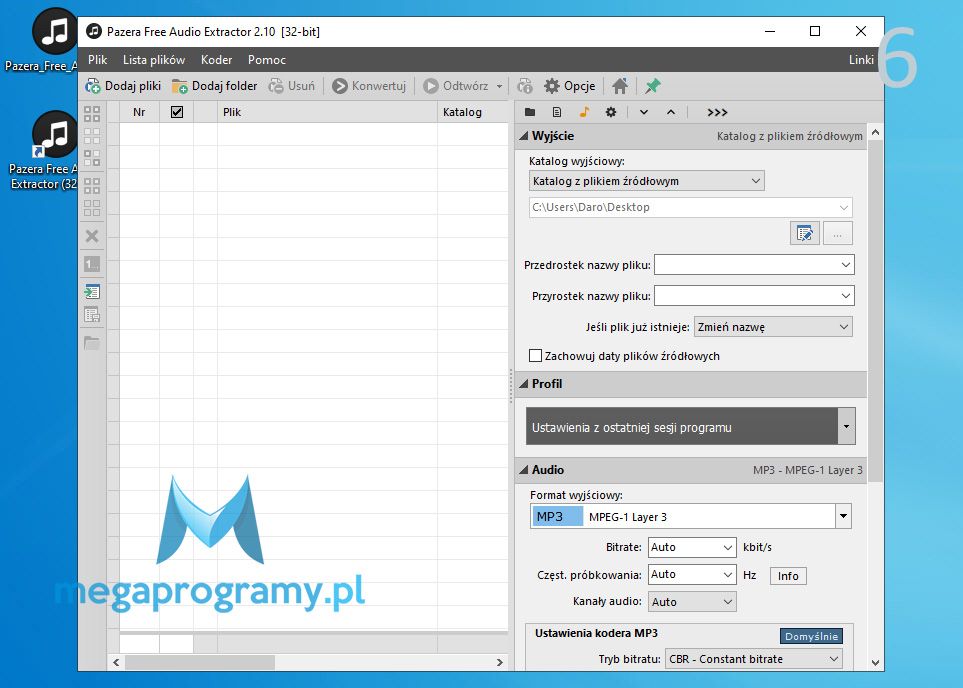This screenshot has width=963, height=688.
Task: Open the Przyrostek nazwy pliku dropdown
Action: [846, 295]
